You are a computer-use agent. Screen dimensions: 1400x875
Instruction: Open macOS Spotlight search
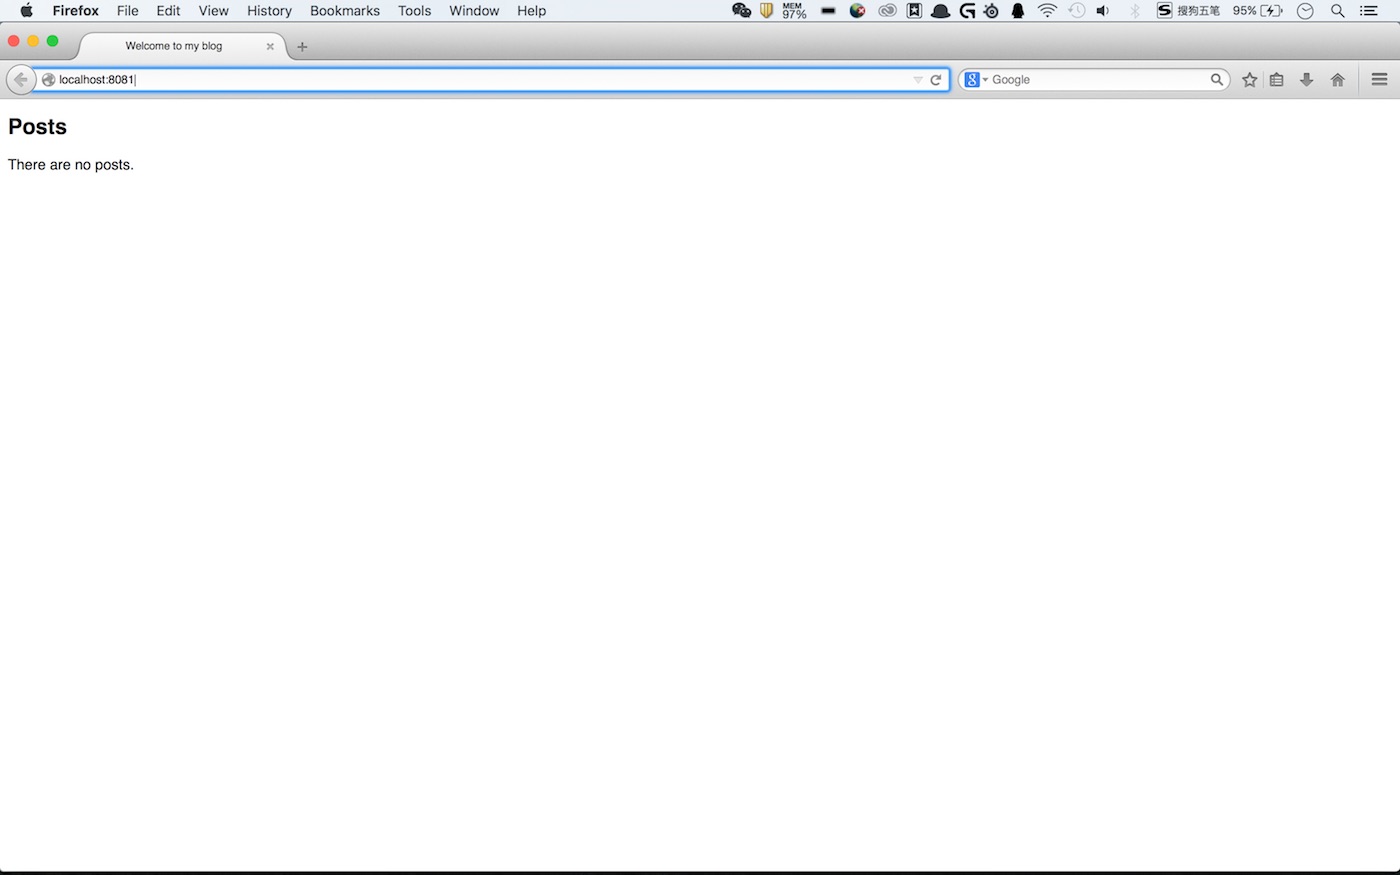1337,11
